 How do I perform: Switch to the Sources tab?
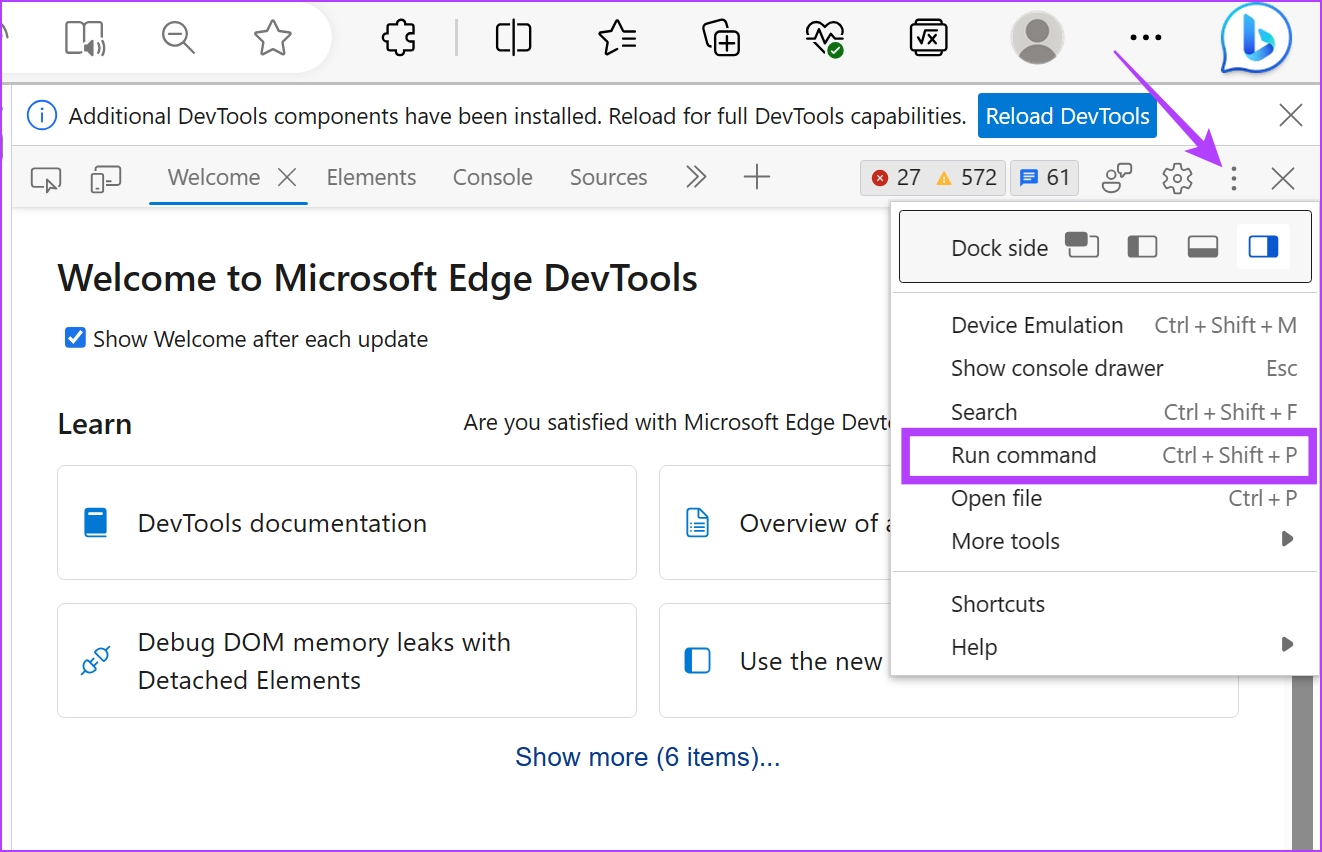(609, 178)
